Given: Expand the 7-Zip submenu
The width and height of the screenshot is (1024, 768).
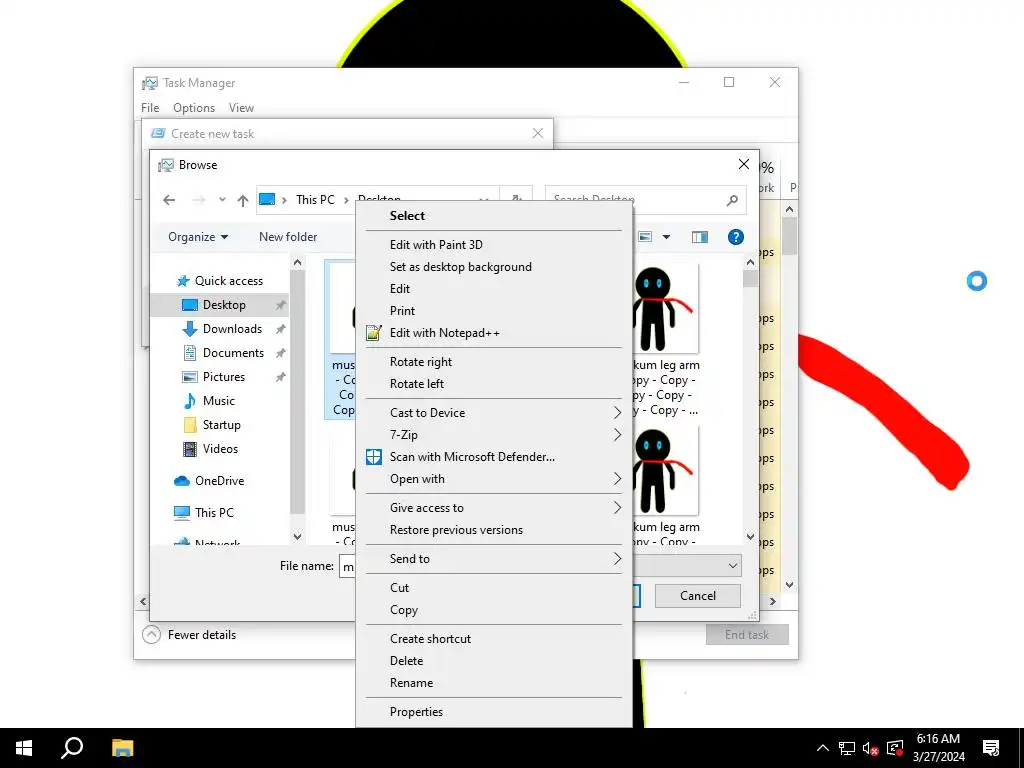Looking at the screenshot, I should pos(494,435).
